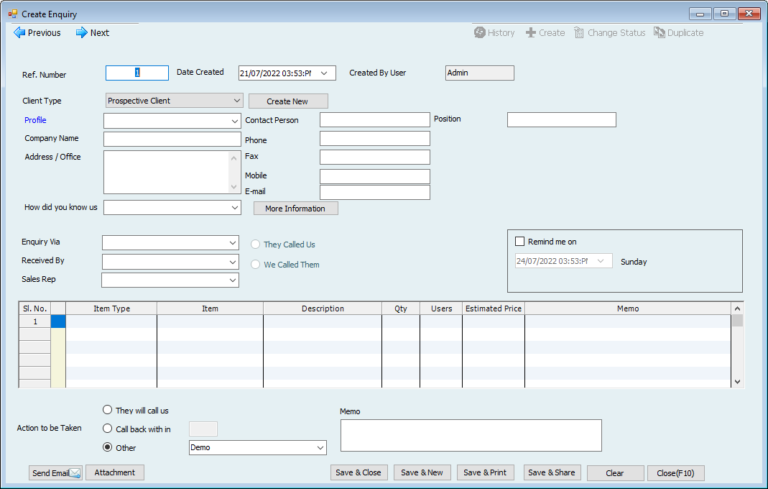Enable the Remind me on checkbox
The height and width of the screenshot is (489, 768).
pyautogui.click(x=520, y=242)
